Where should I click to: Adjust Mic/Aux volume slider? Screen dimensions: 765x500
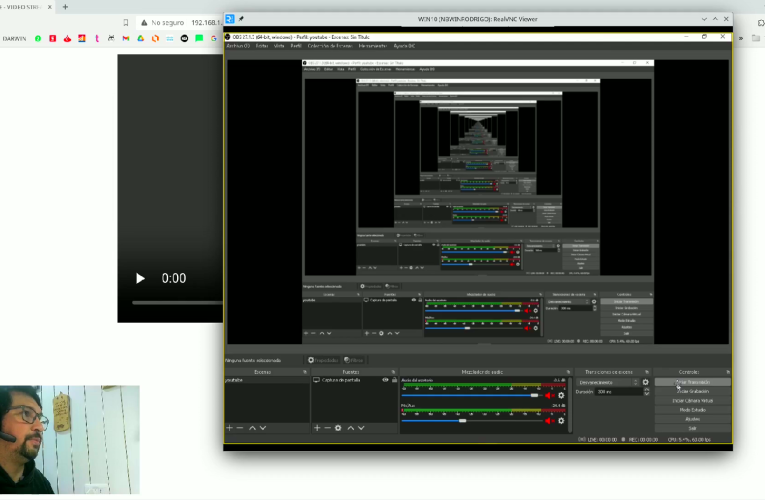(472, 420)
